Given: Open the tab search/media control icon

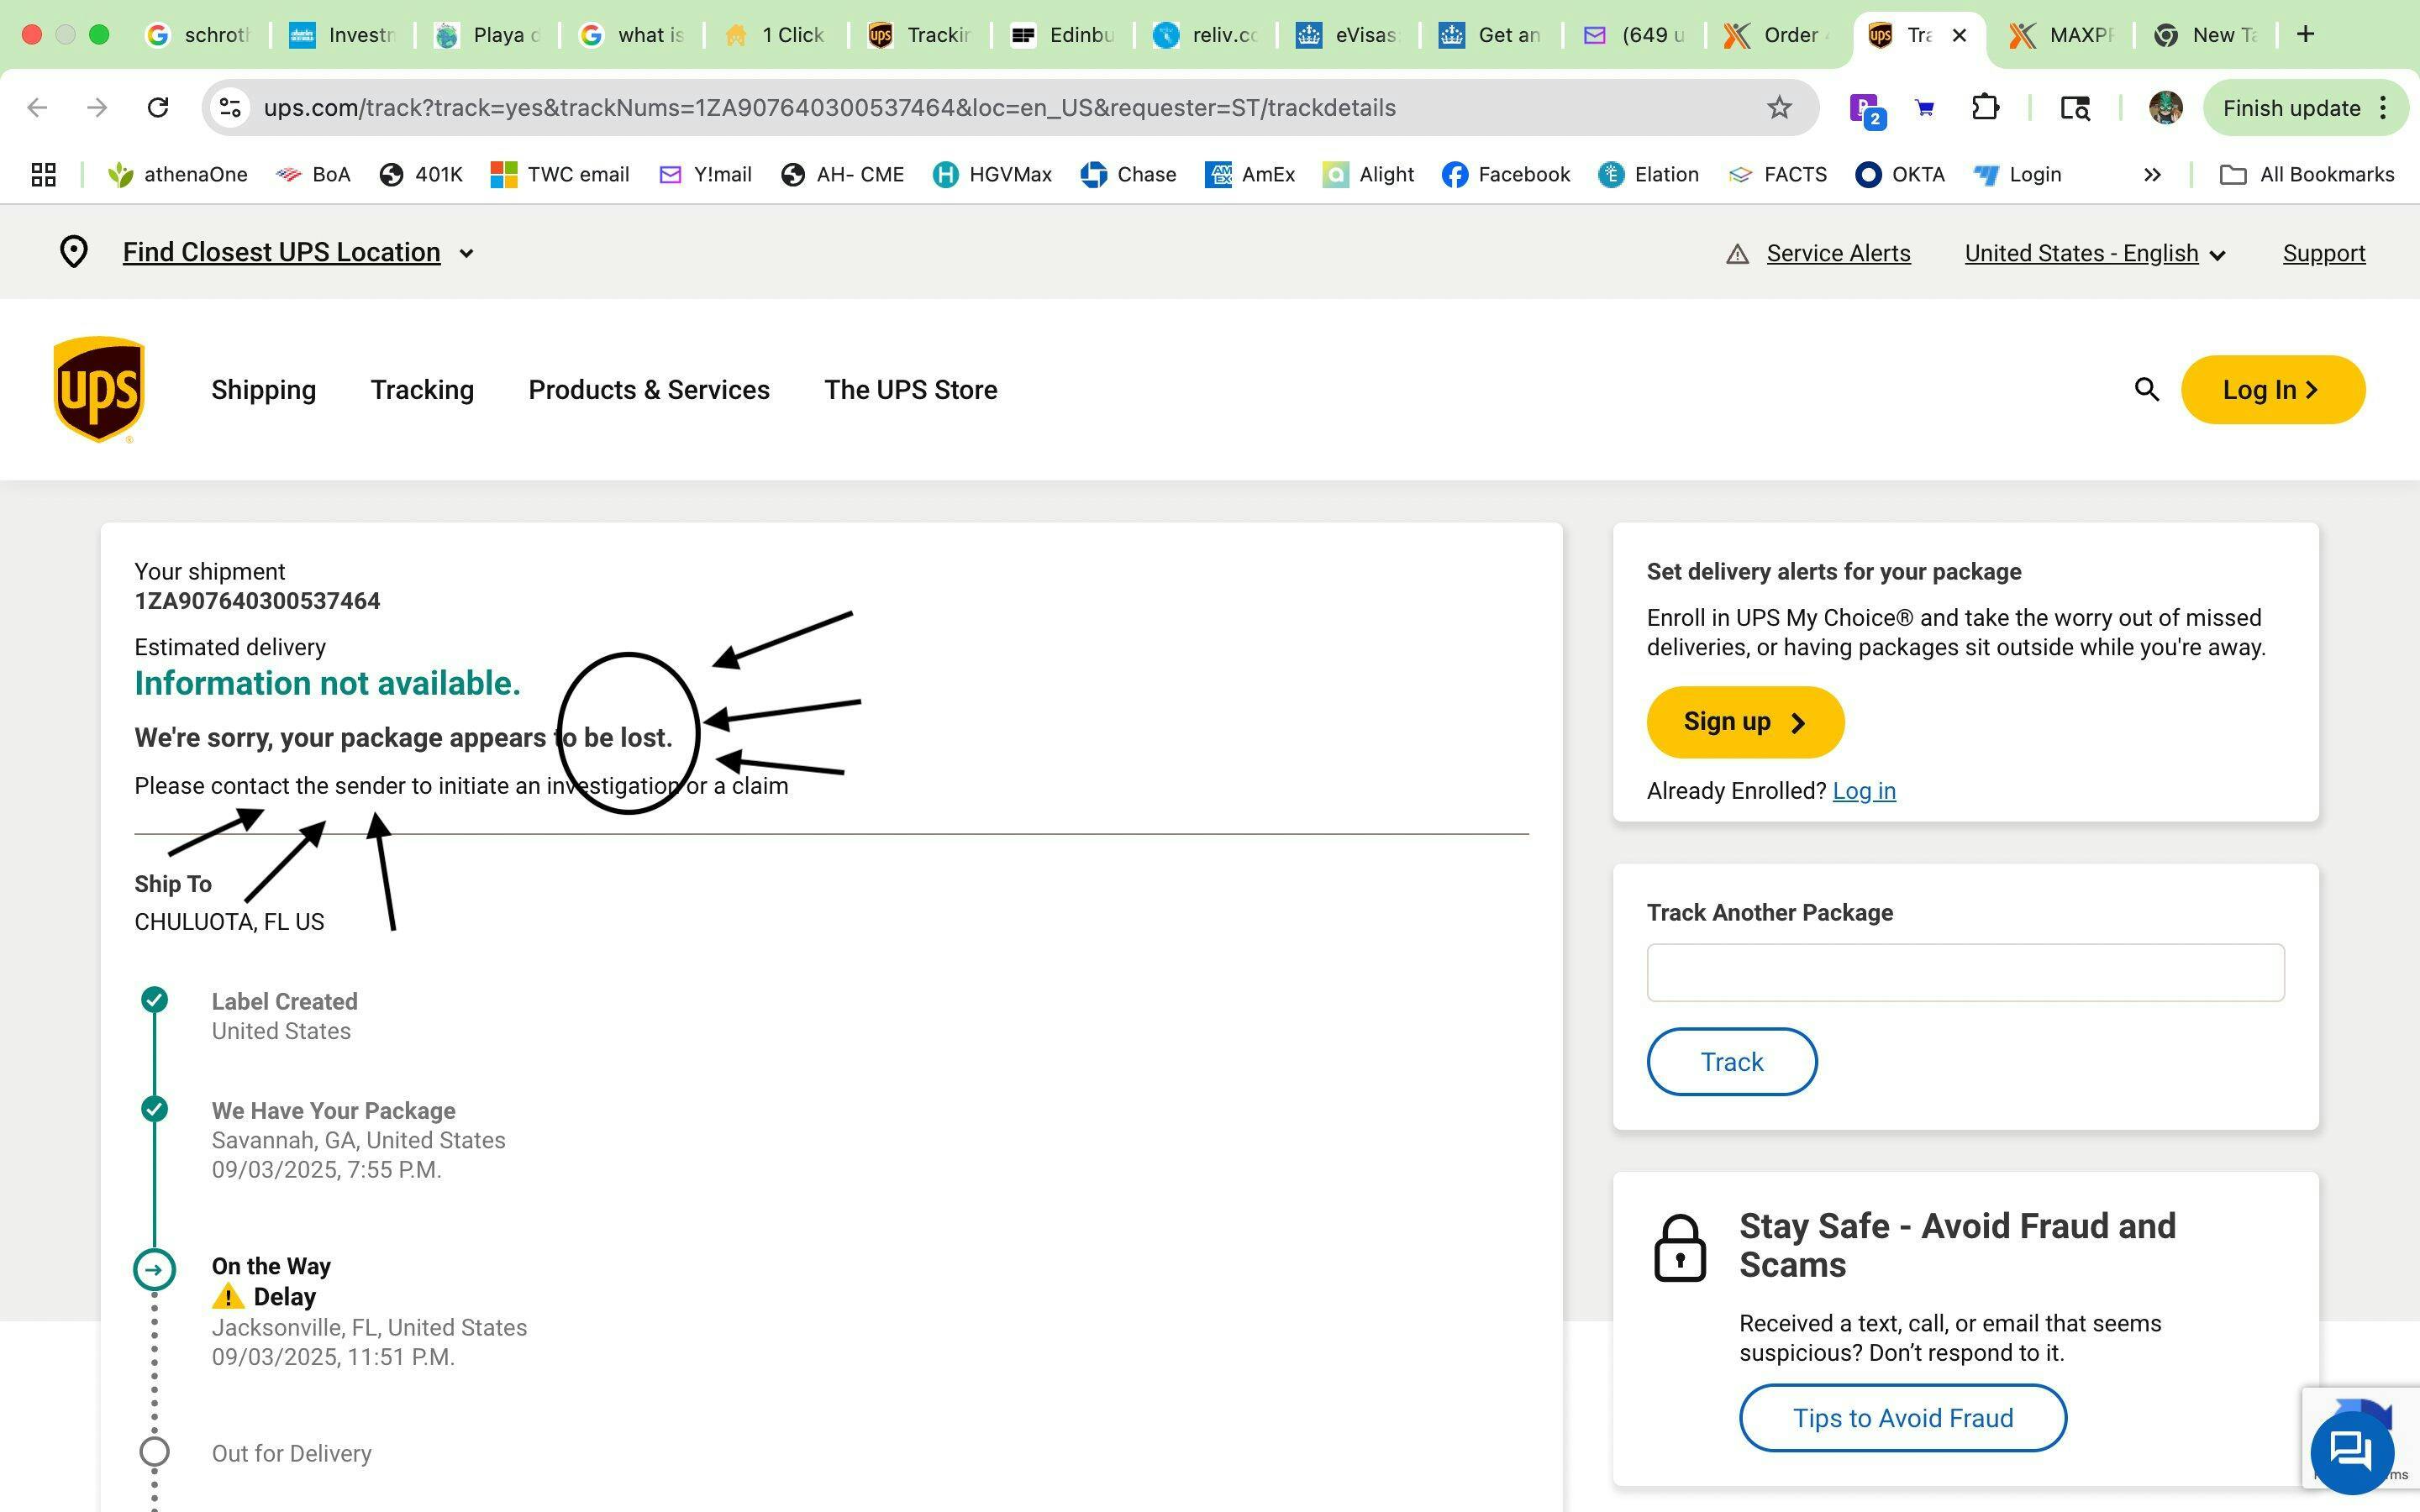Looking at the screenshot, I should tap(2075, 107).
